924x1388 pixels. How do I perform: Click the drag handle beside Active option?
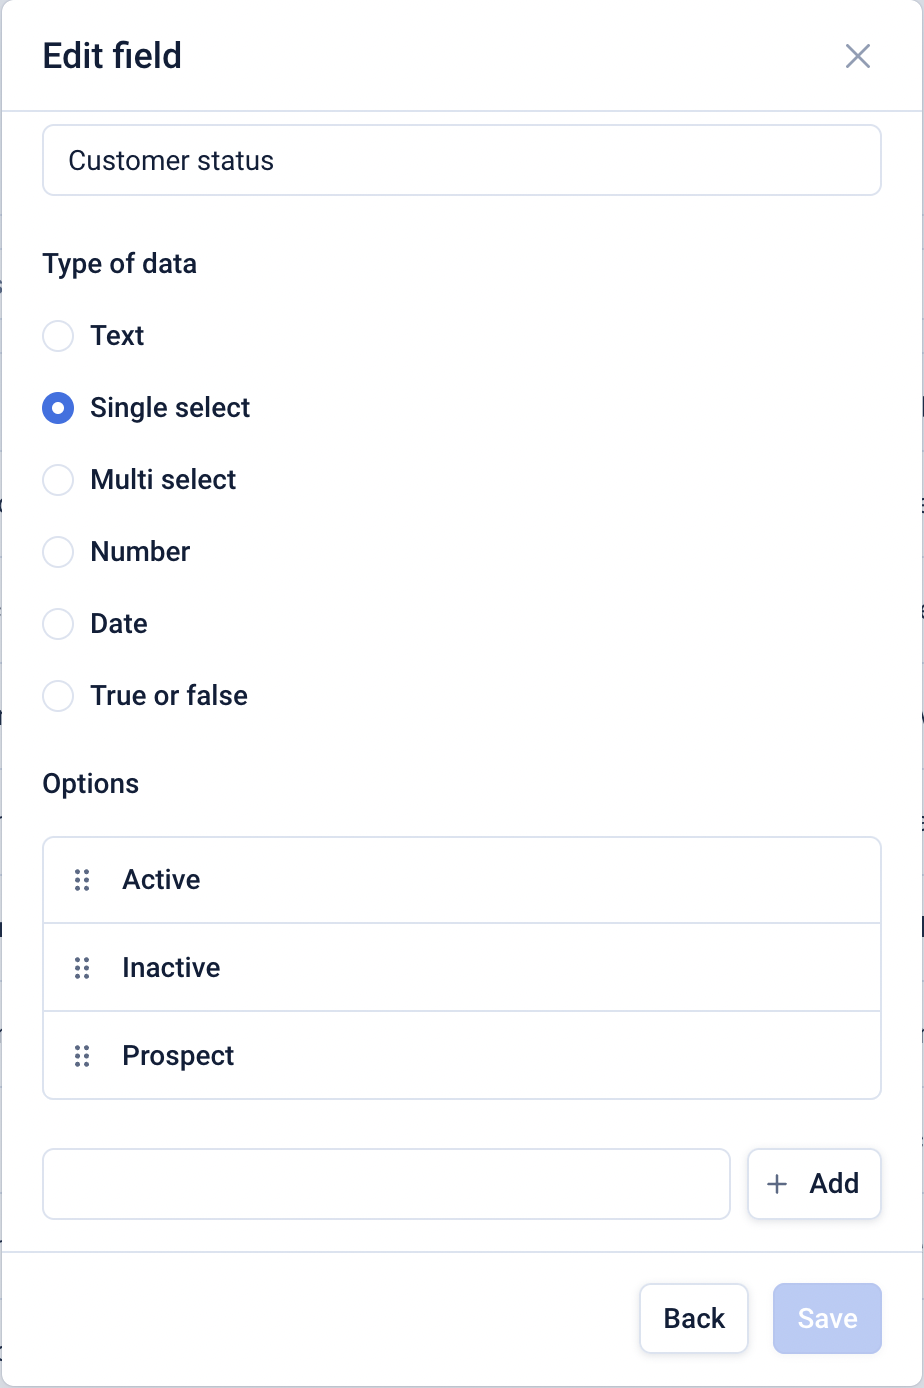pyautogui.click(x=82, y=880)
